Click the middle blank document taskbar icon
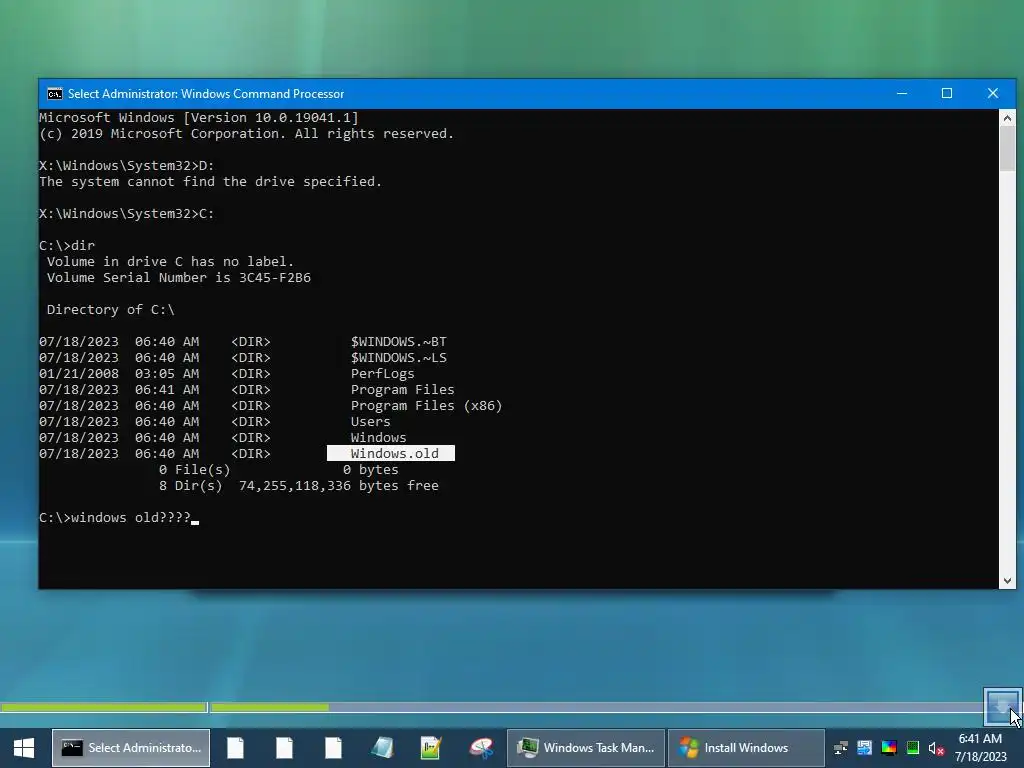 (285, 748)
